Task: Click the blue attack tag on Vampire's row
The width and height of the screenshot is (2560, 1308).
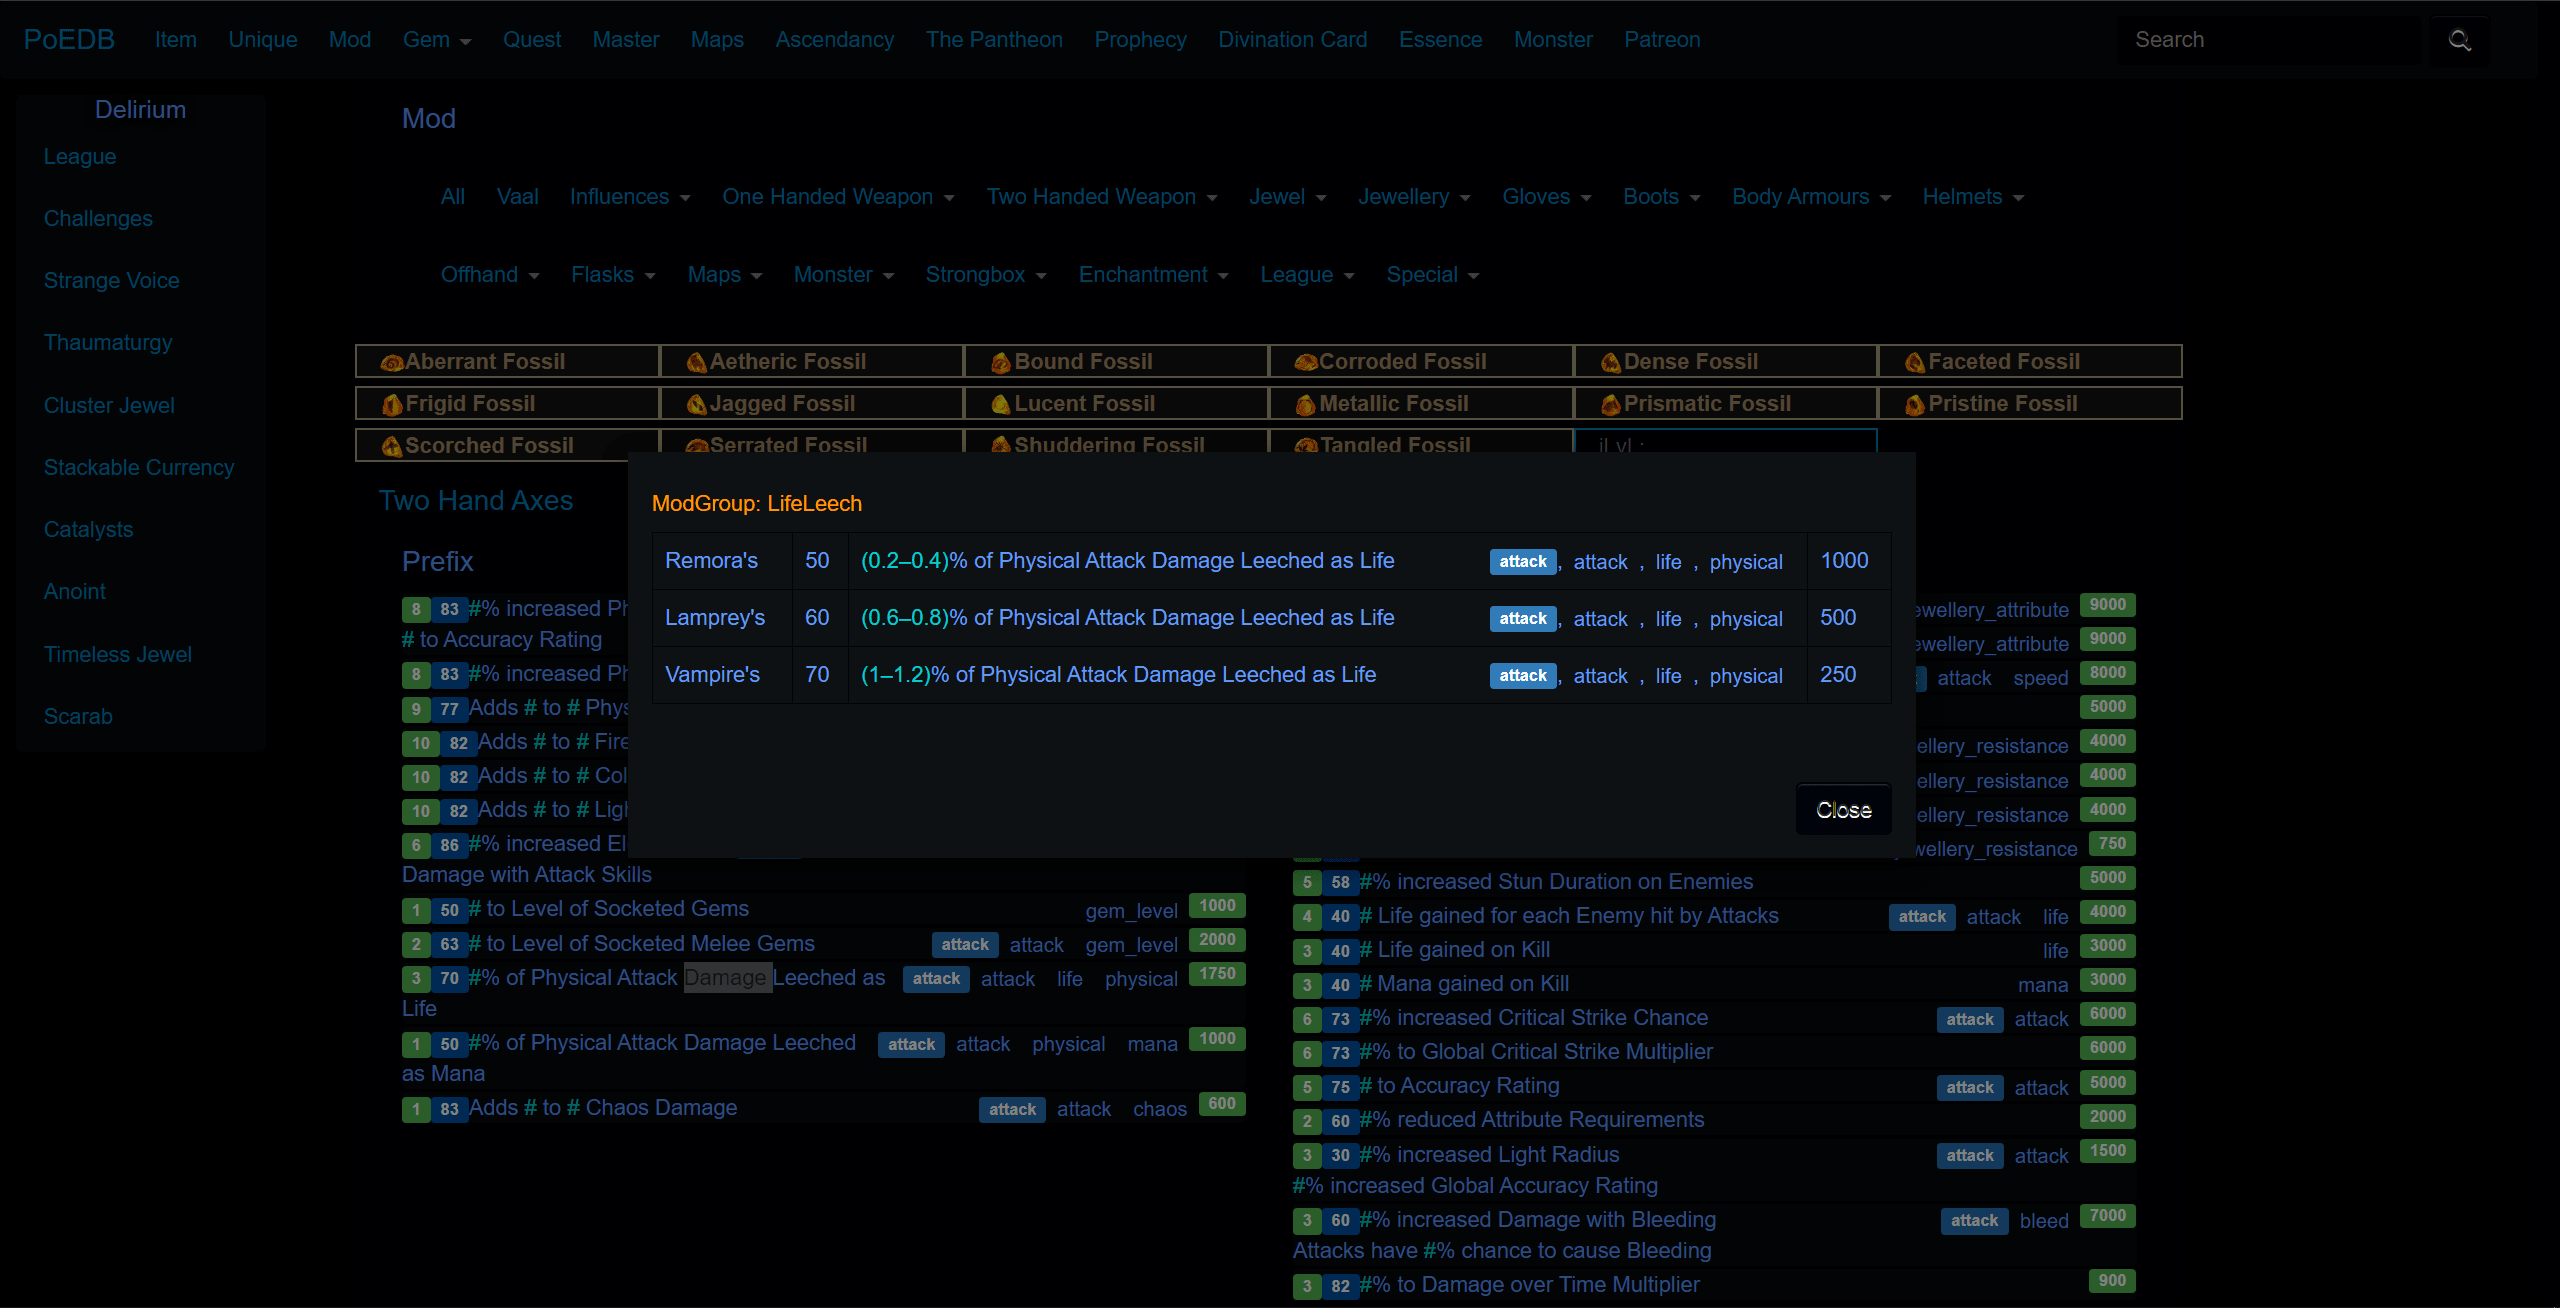Action: tap(1522, 676)
